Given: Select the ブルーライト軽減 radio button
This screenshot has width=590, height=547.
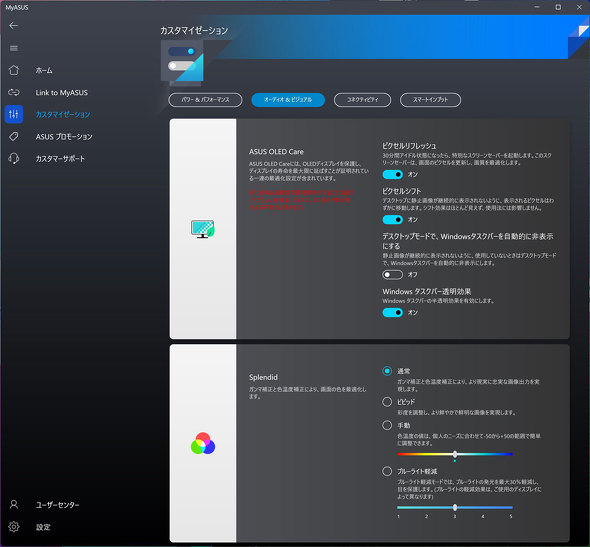Looking at the screenshot, I should [x=387, y=471].
